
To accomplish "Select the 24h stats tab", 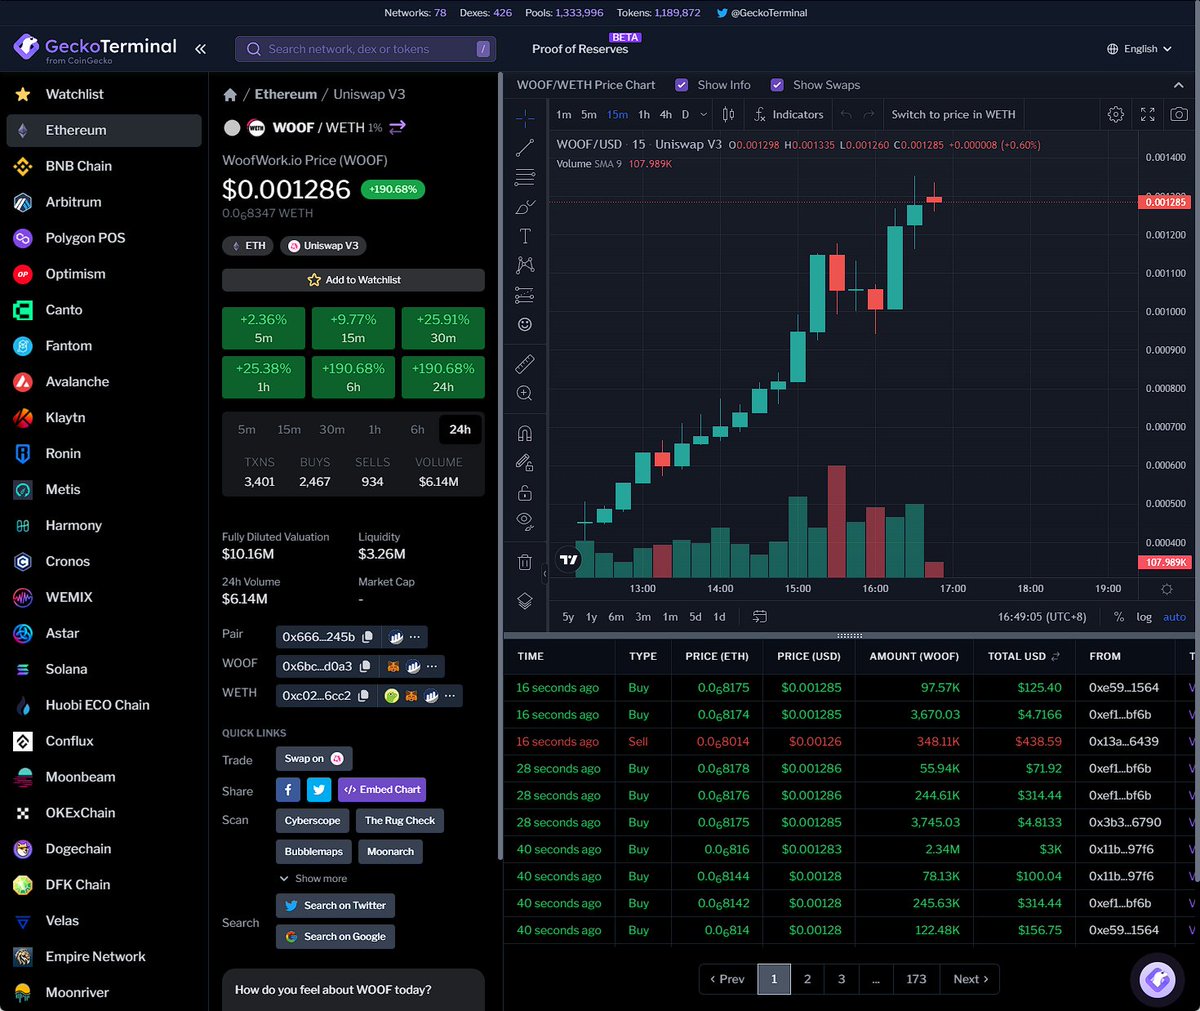I will click(460, 429).
